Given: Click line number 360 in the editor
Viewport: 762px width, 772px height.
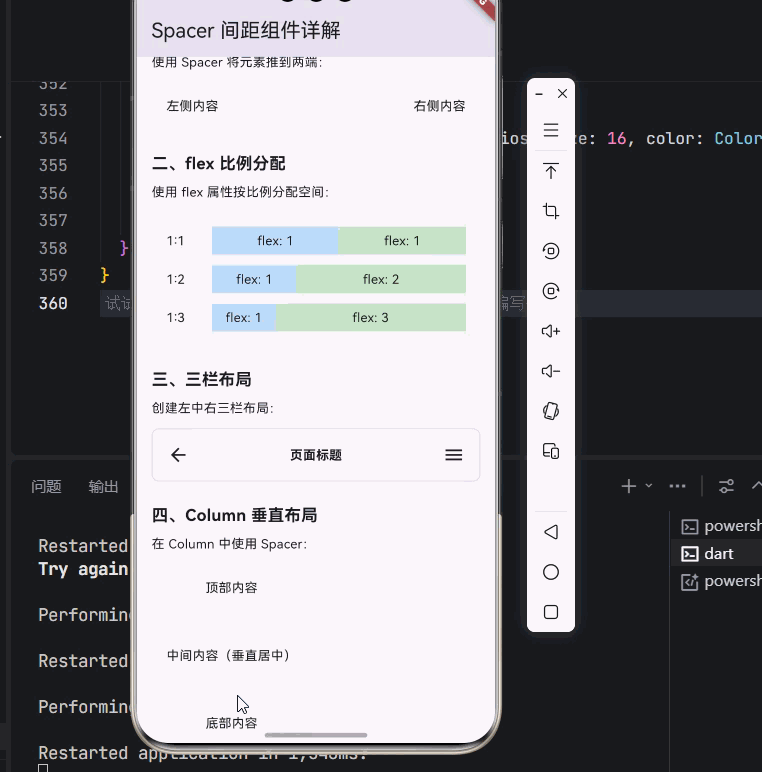Looking at the screenshot, I should (x=53, y=303).
